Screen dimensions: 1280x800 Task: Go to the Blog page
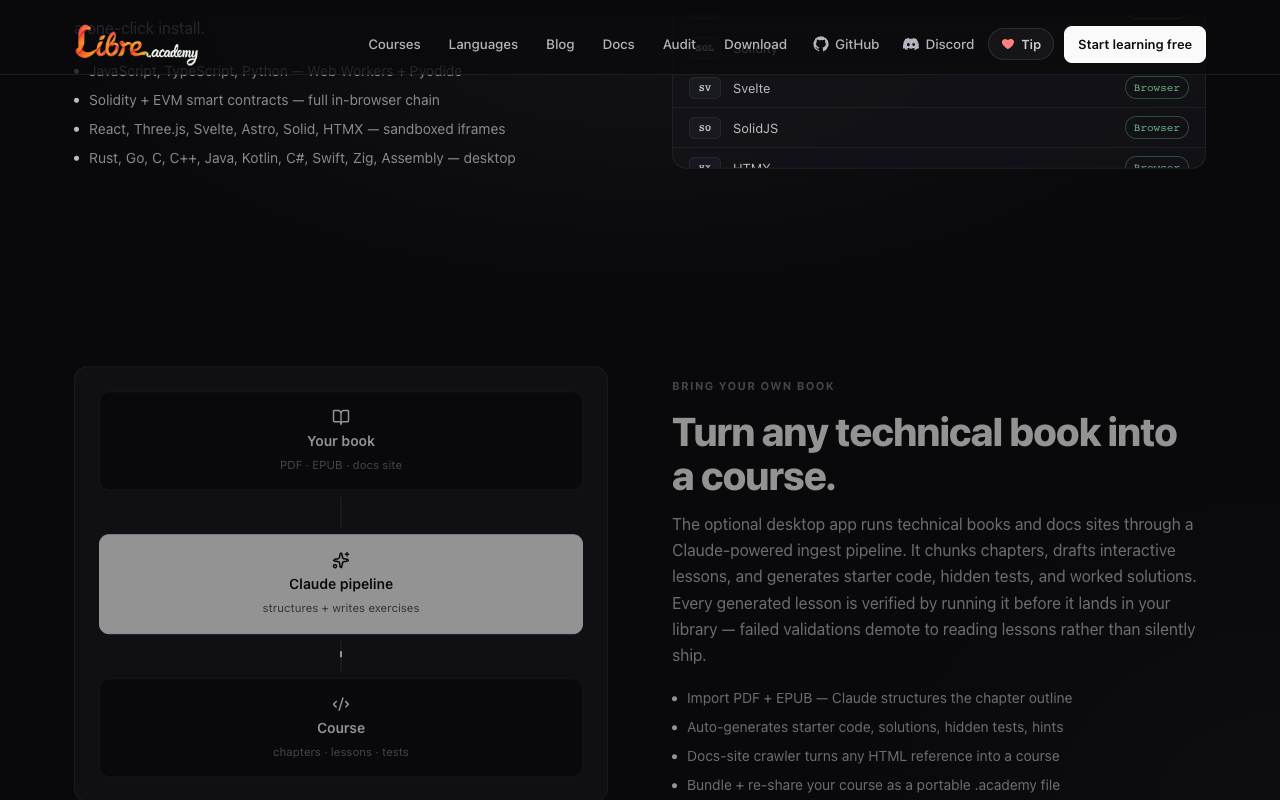[x=560, y=44]
